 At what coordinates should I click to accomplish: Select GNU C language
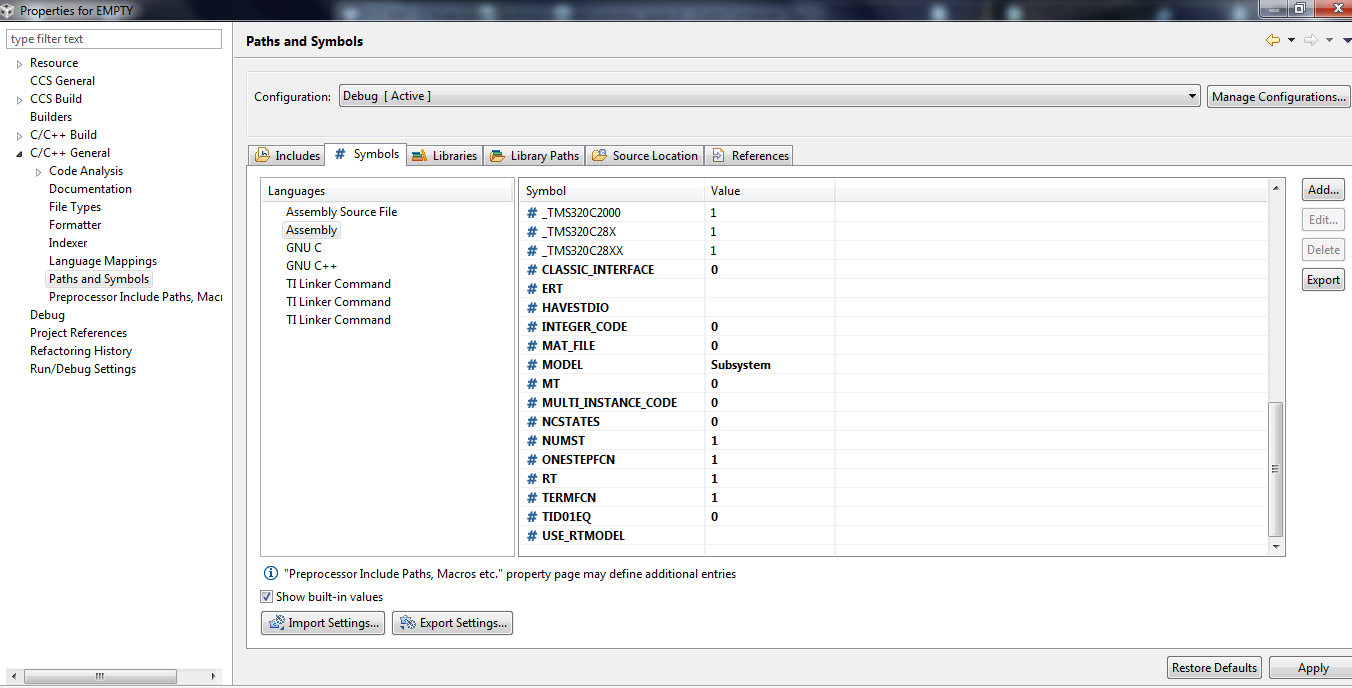point(304,248)
